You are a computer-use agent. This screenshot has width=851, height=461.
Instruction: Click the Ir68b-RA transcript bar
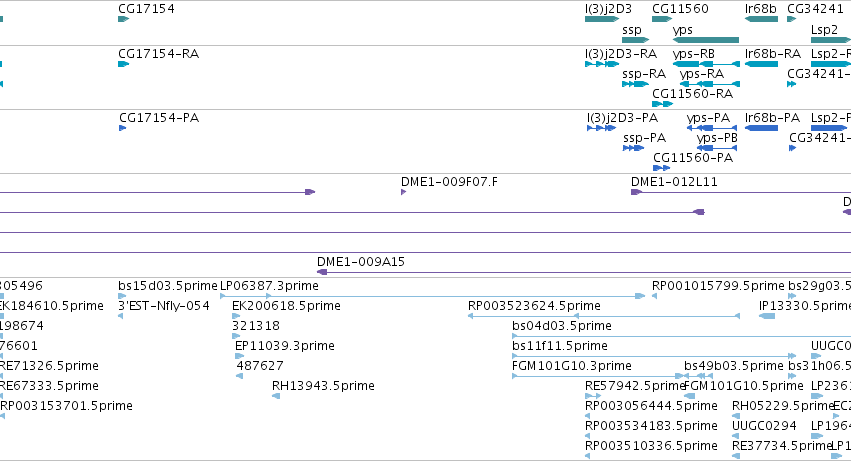point(761,64)
